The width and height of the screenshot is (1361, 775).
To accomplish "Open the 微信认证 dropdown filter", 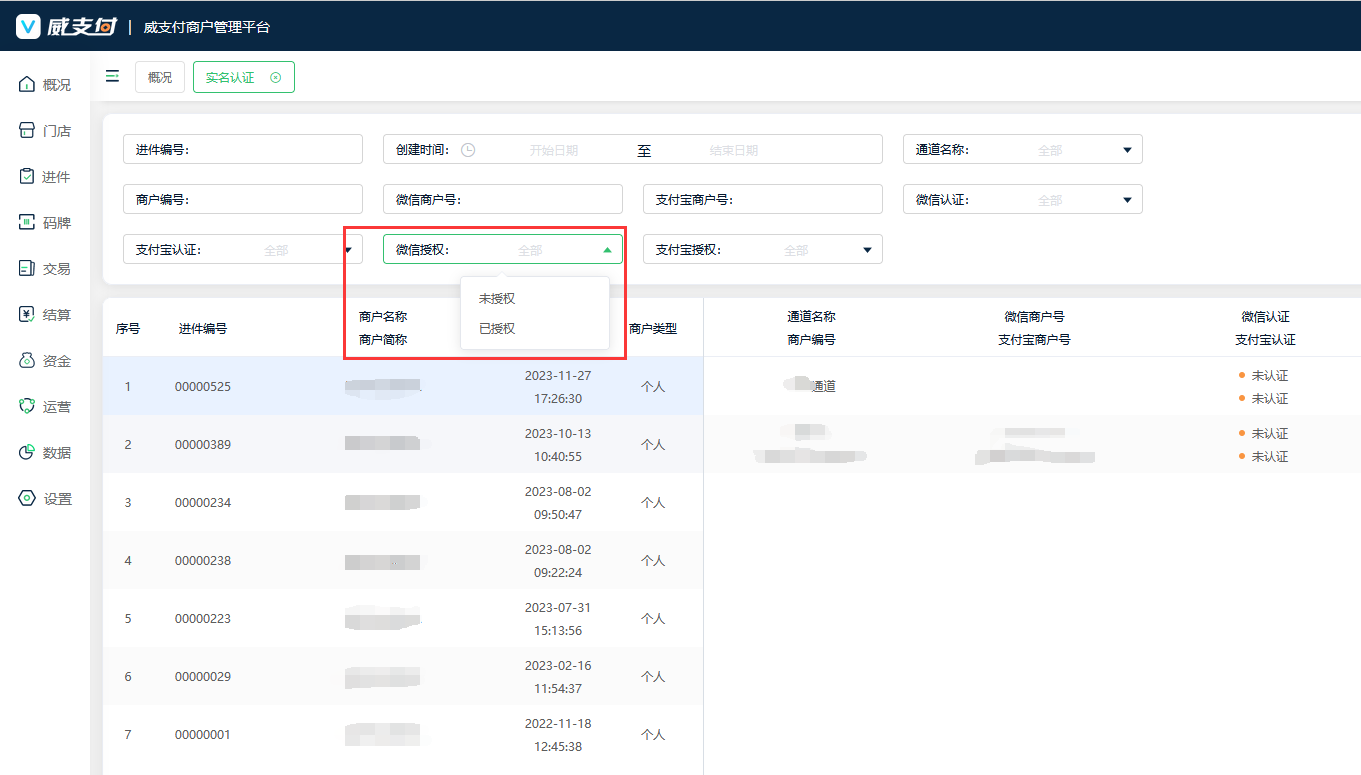I will point(1127,200).
